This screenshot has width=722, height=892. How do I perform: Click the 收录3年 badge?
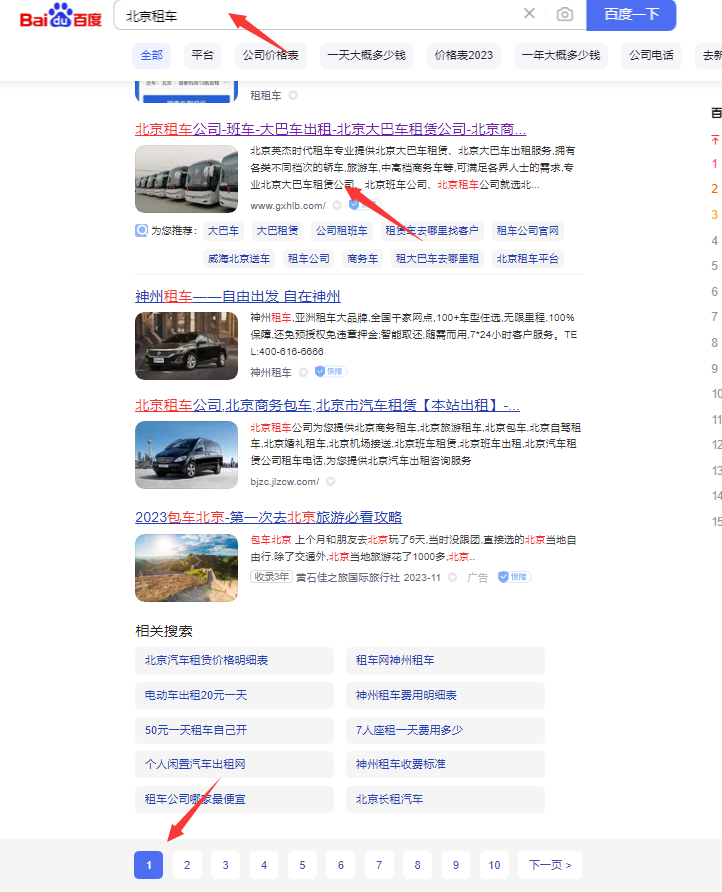tap(271, 577)
